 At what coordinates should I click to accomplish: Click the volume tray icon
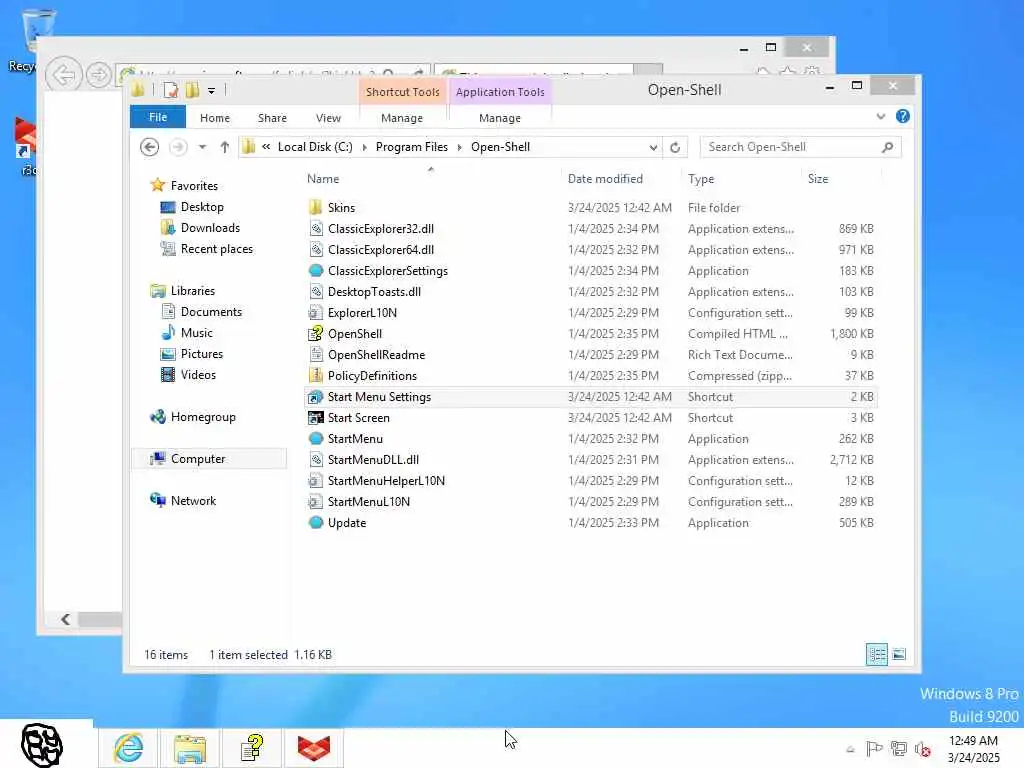coord(922,749)
